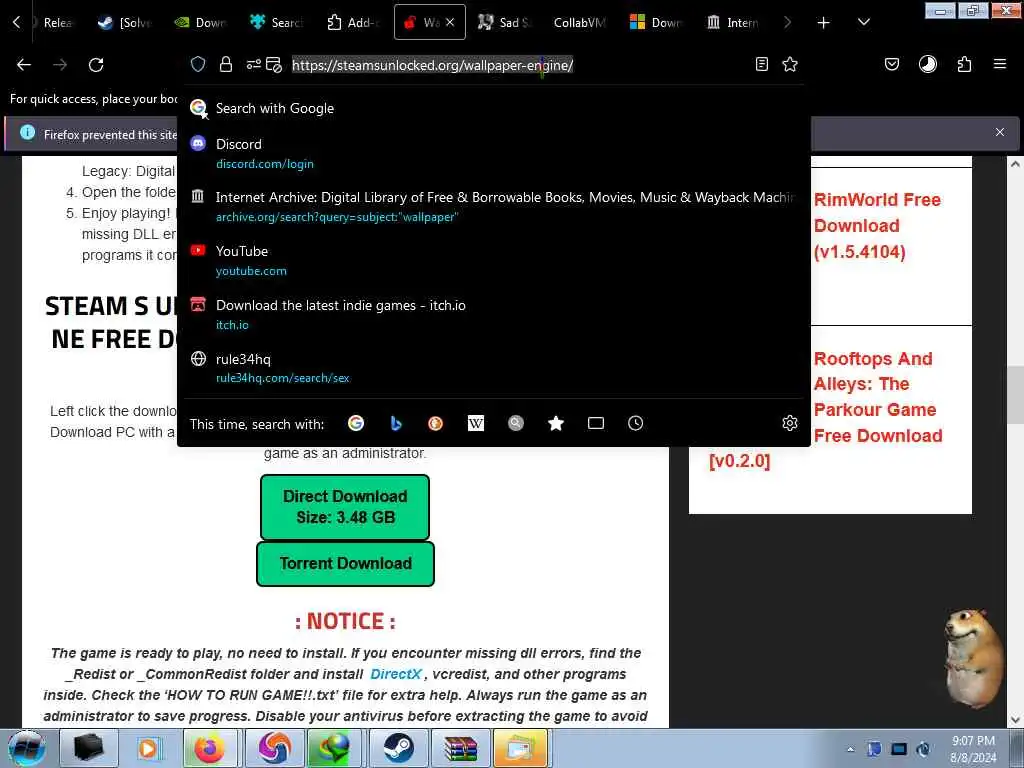
Task: Click the scrollbar up arrow
Action: 1014,164
